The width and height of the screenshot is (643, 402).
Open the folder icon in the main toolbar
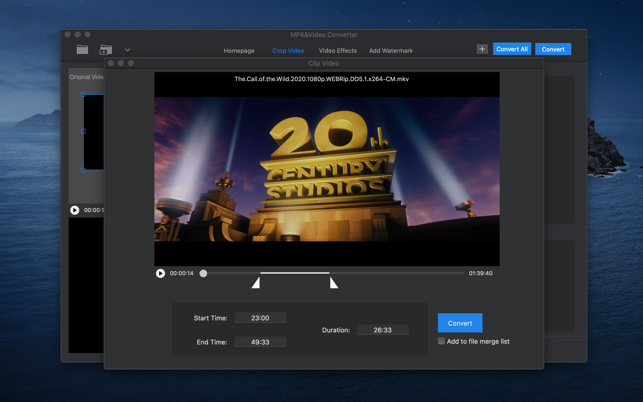point(82,50)
